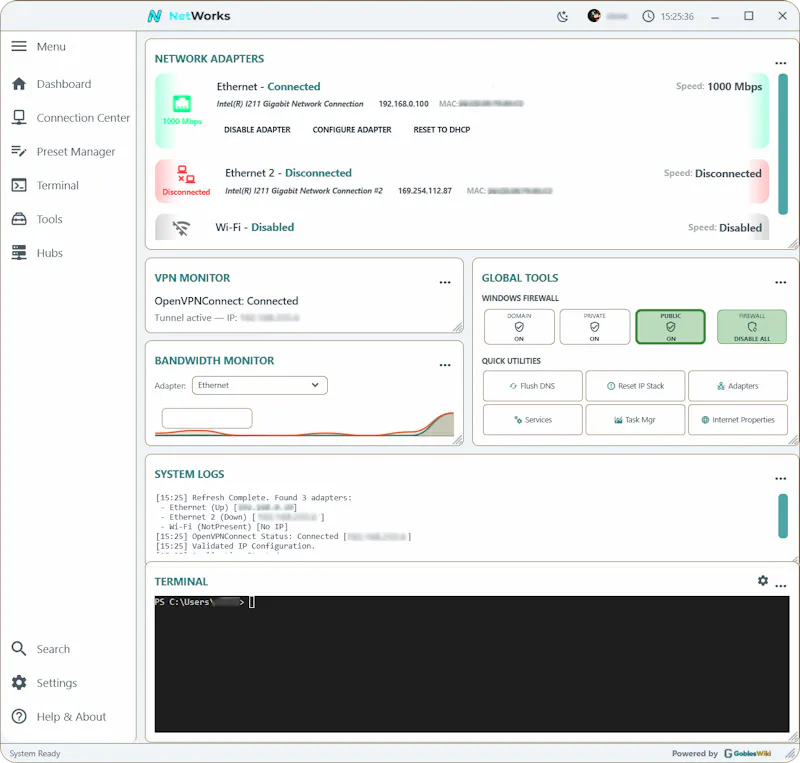
Task: Open Connection Center in the sidebar
Action: click(83, 118)
